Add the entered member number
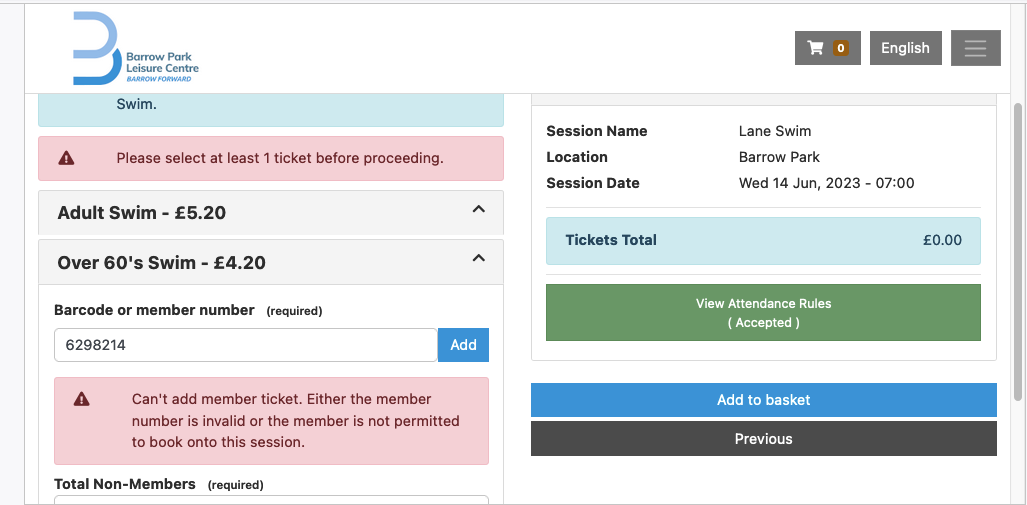This screenshot has width=1027, height=505. [463, 345]
